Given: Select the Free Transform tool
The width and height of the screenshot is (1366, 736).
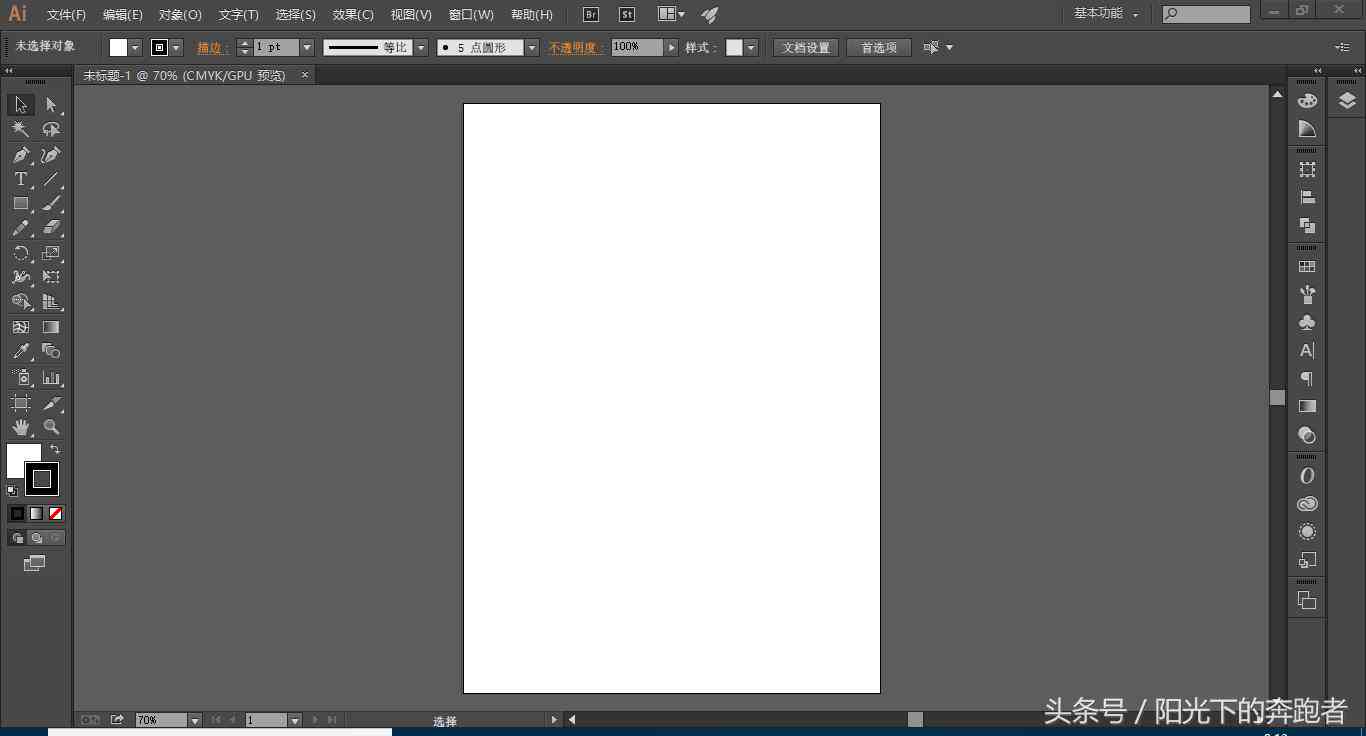Looking at the screenshot, I should 51,277.
